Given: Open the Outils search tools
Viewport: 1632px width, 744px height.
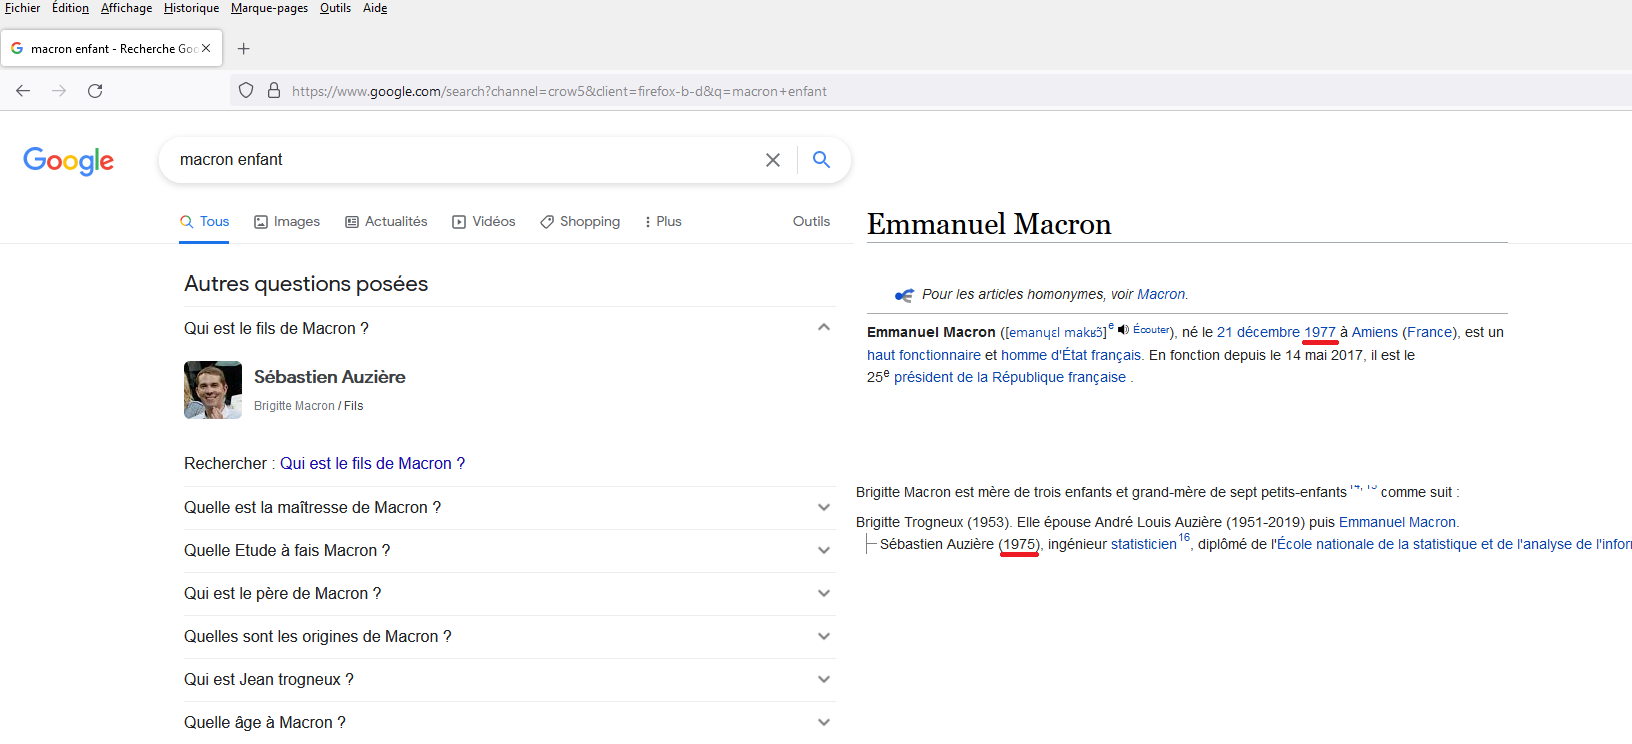Looking at the screenshot, I should (811, 222).
